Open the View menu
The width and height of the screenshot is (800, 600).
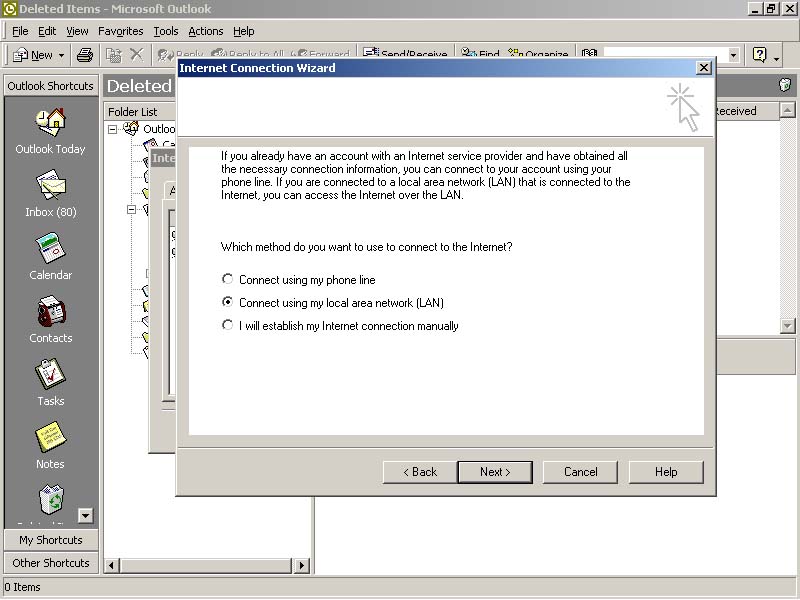click(x=77, y=31)
